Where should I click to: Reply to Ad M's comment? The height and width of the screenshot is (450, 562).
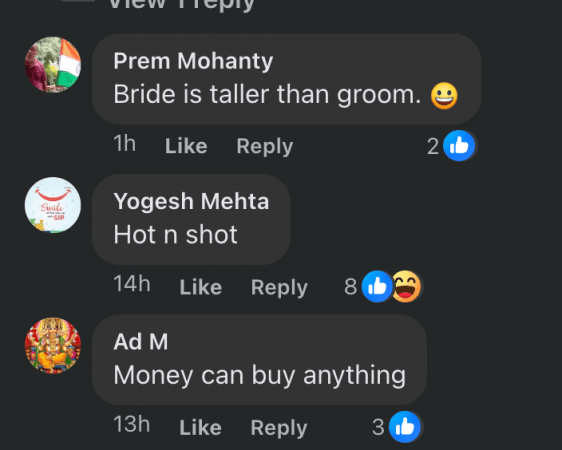coord(279,428)
